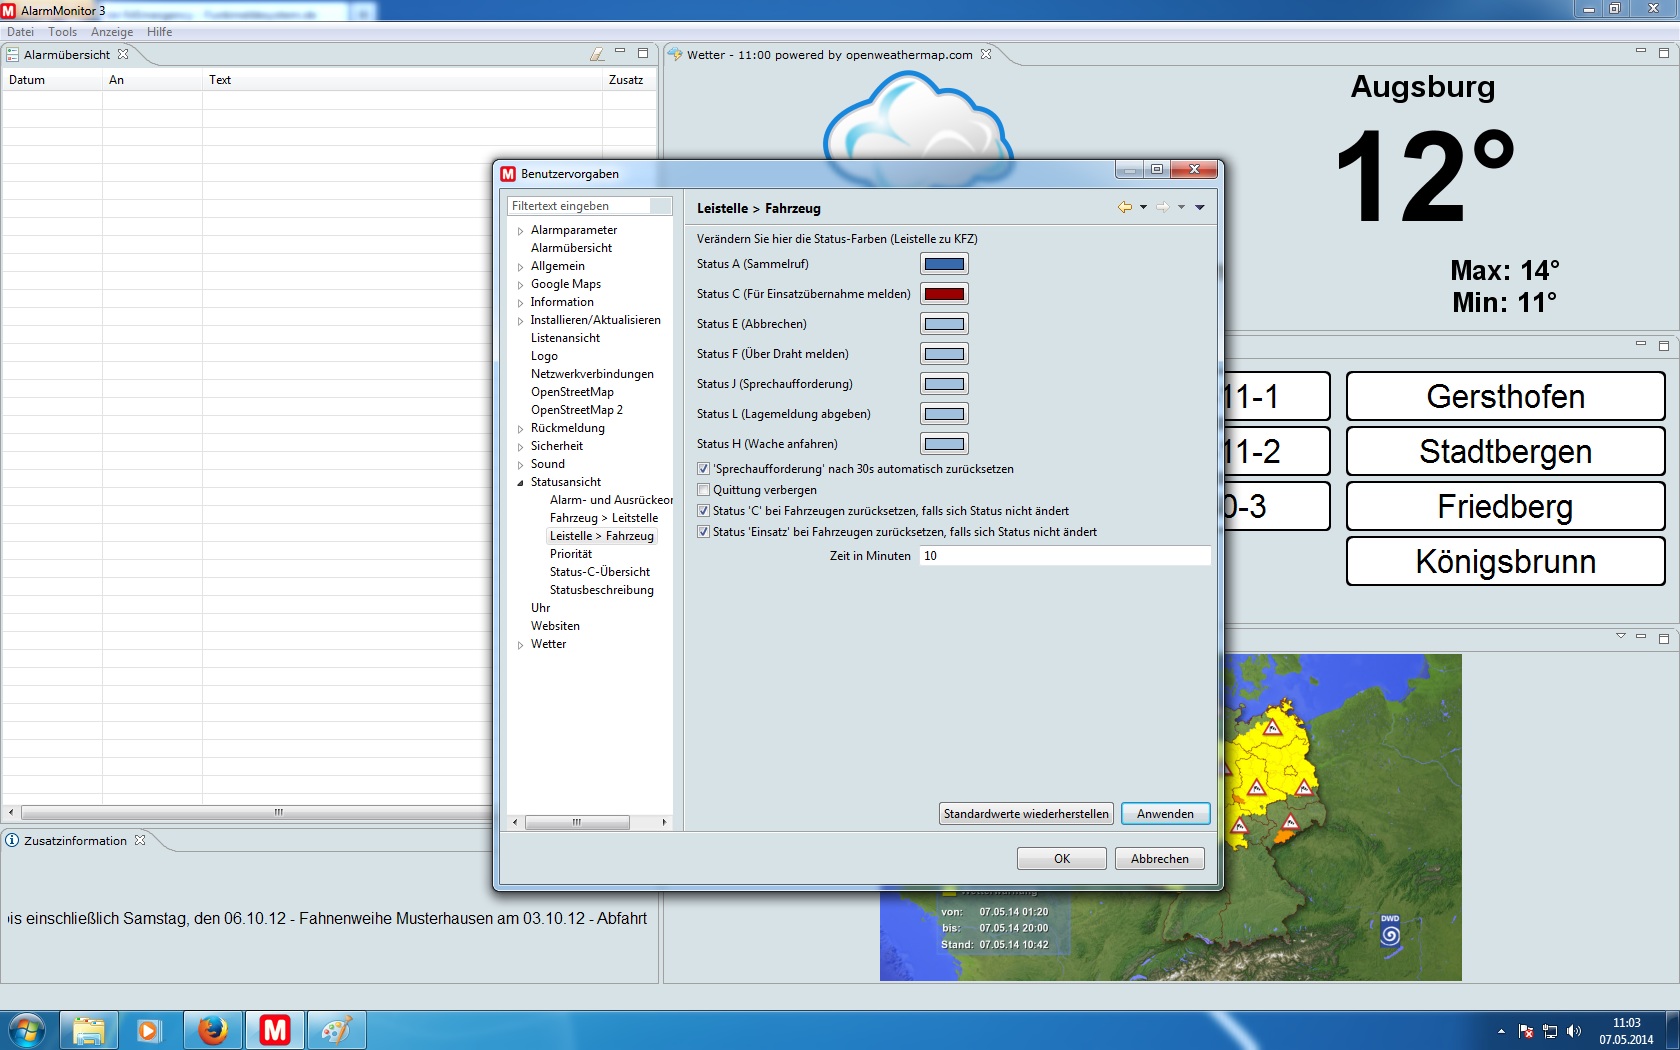
Task: Expand the Wetter tree node
Action: click(520, 645)
